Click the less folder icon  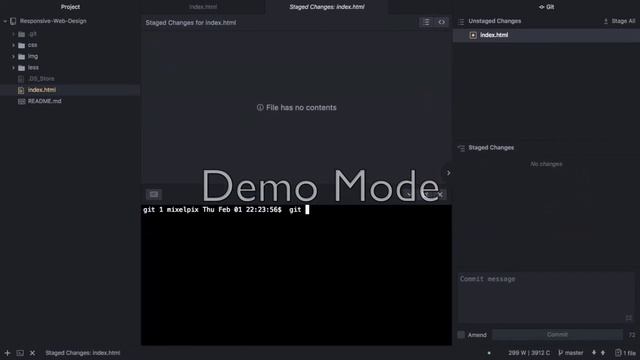coord(22,68)
